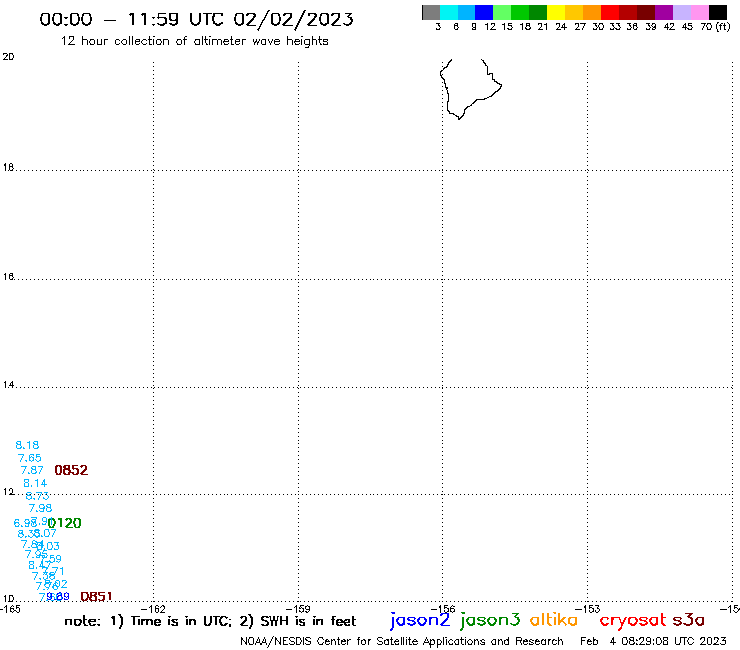Click the note 'Time is in UTC; SWH is in feet'
The height and width of the screenshot is (650, 740).
210,621
